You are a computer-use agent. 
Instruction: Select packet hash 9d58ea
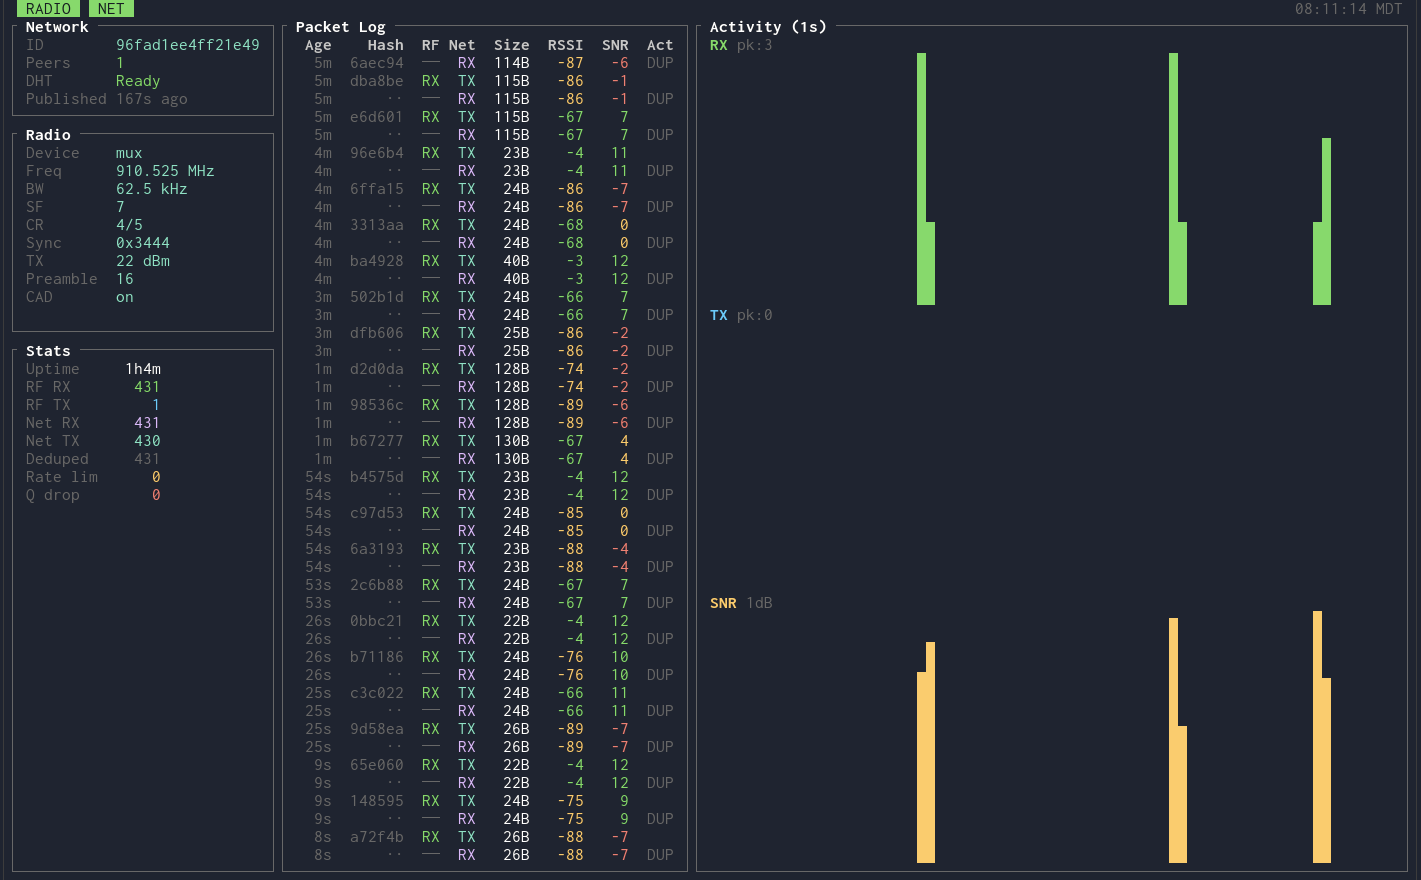click(x=377, y=729)
